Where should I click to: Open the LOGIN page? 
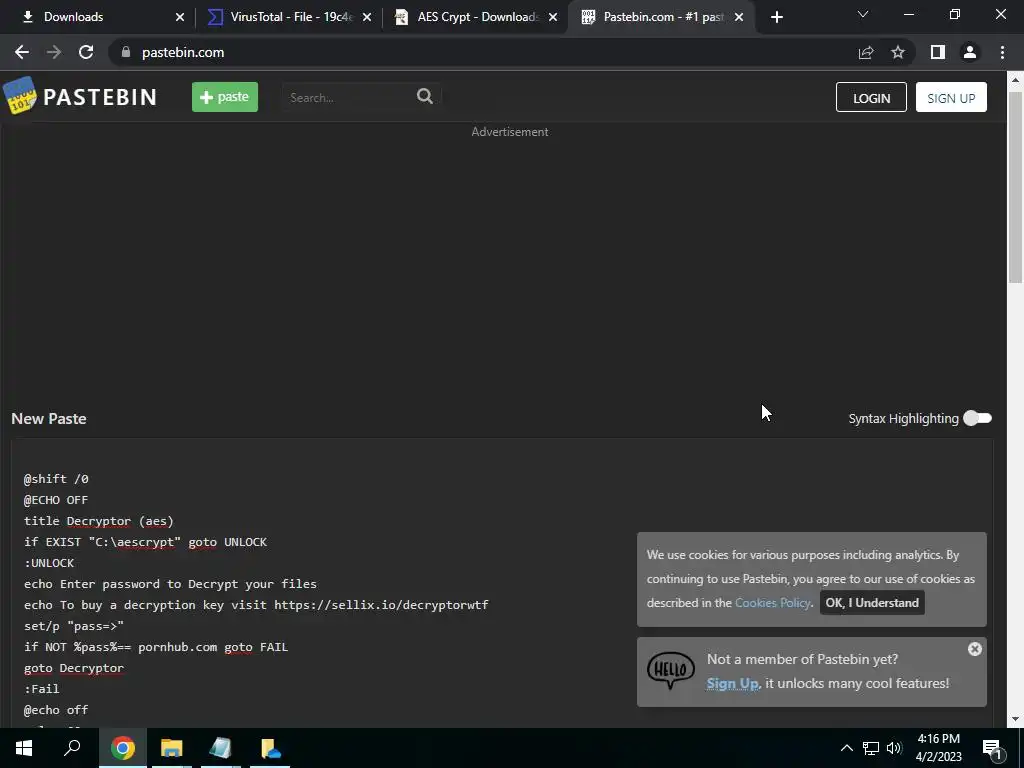871,97
